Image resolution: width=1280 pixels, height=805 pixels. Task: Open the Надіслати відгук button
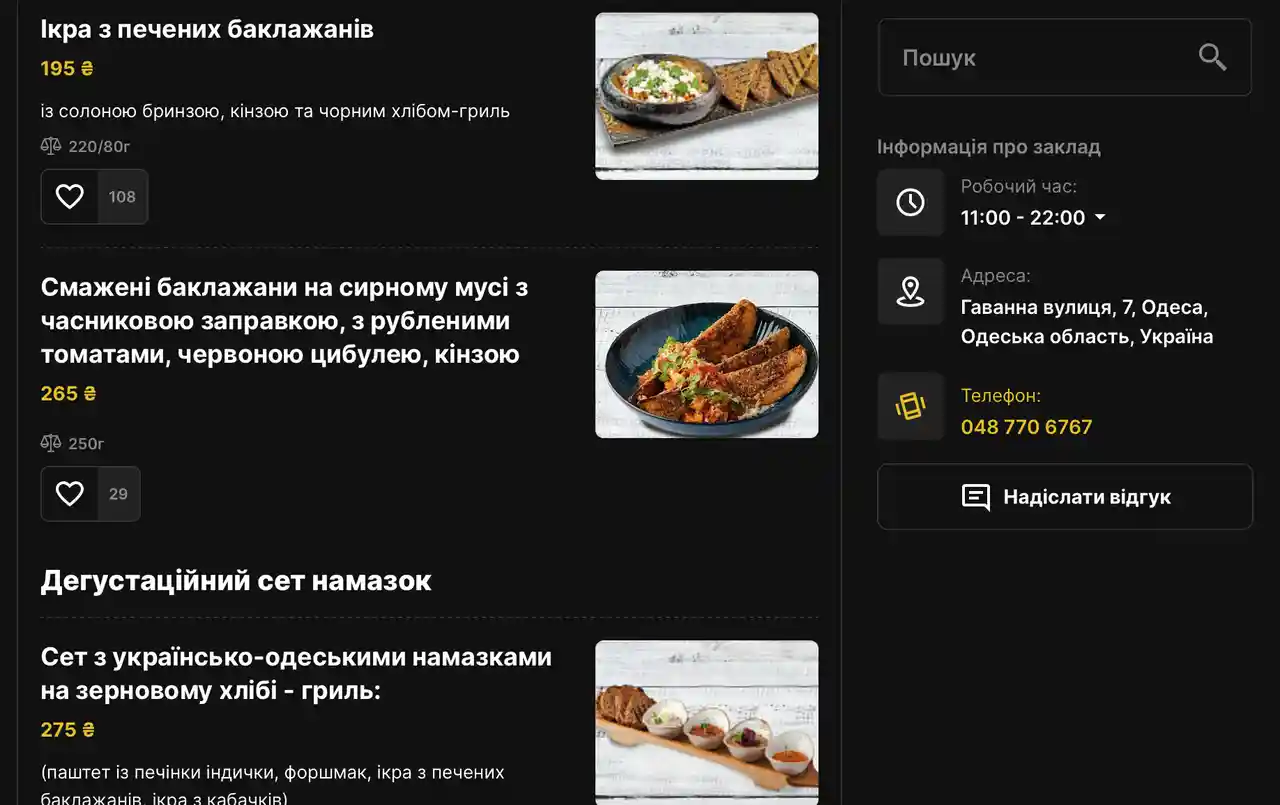click(x=1065, y=497)
